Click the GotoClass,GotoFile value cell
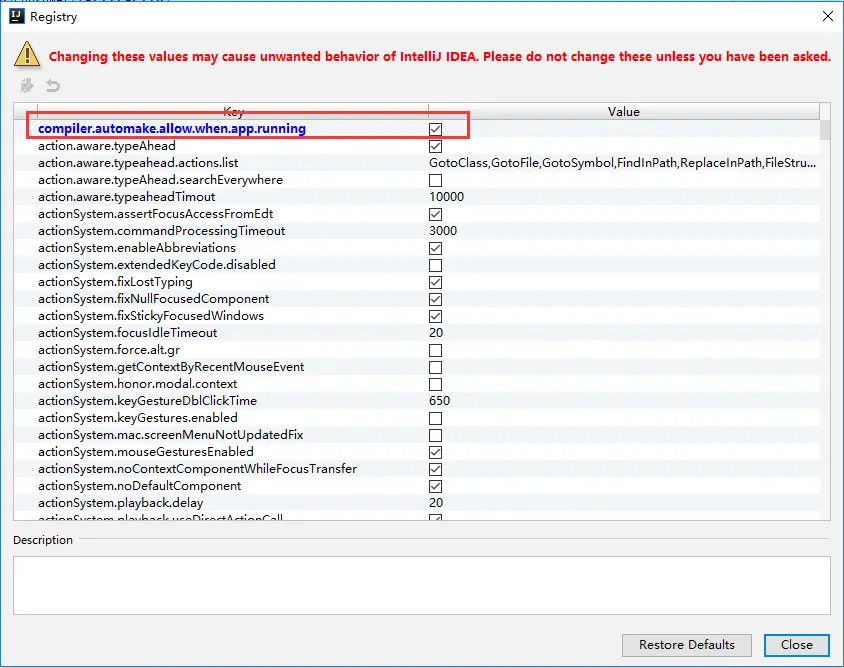Viewport: 844px width, 668px height. [622, 163]
